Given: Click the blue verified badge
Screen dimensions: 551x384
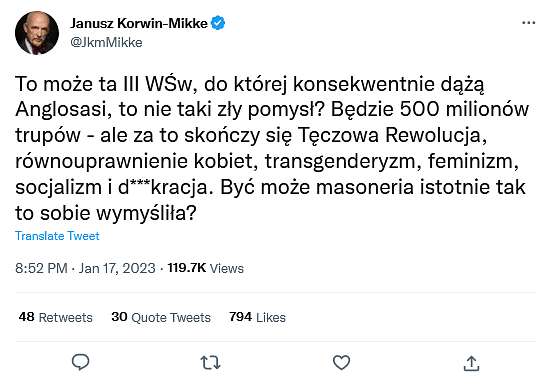Looking at the screenshot, I should click(x=218, y=23).
